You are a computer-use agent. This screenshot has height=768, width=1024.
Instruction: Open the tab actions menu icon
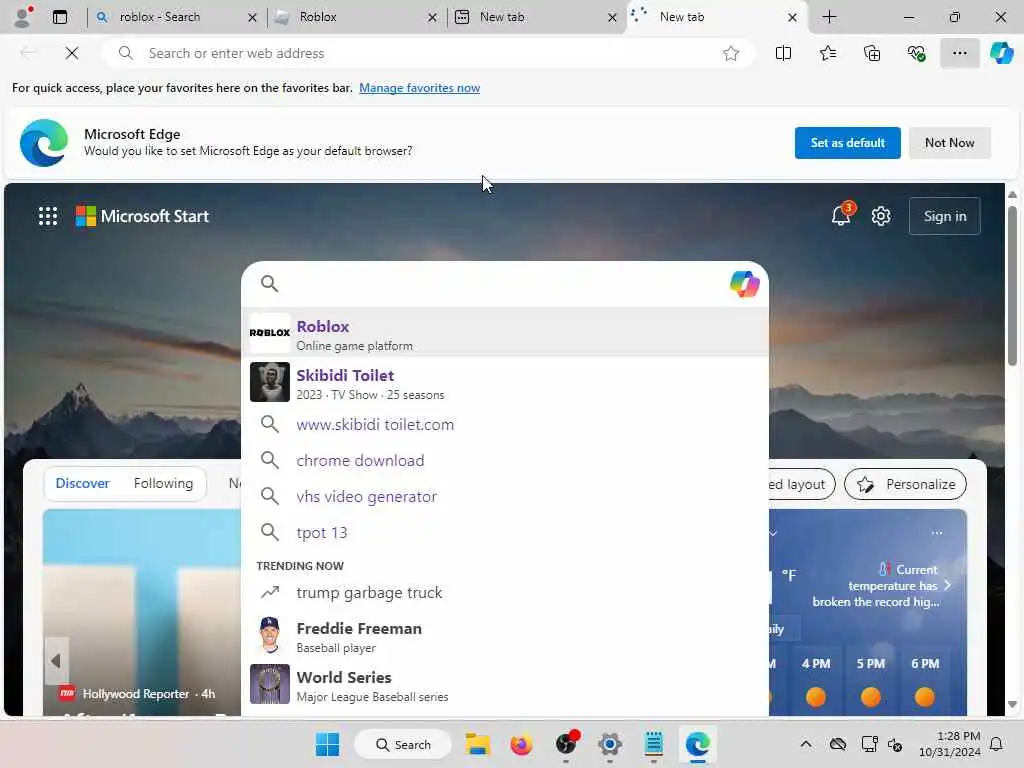(x=59, y=17)
